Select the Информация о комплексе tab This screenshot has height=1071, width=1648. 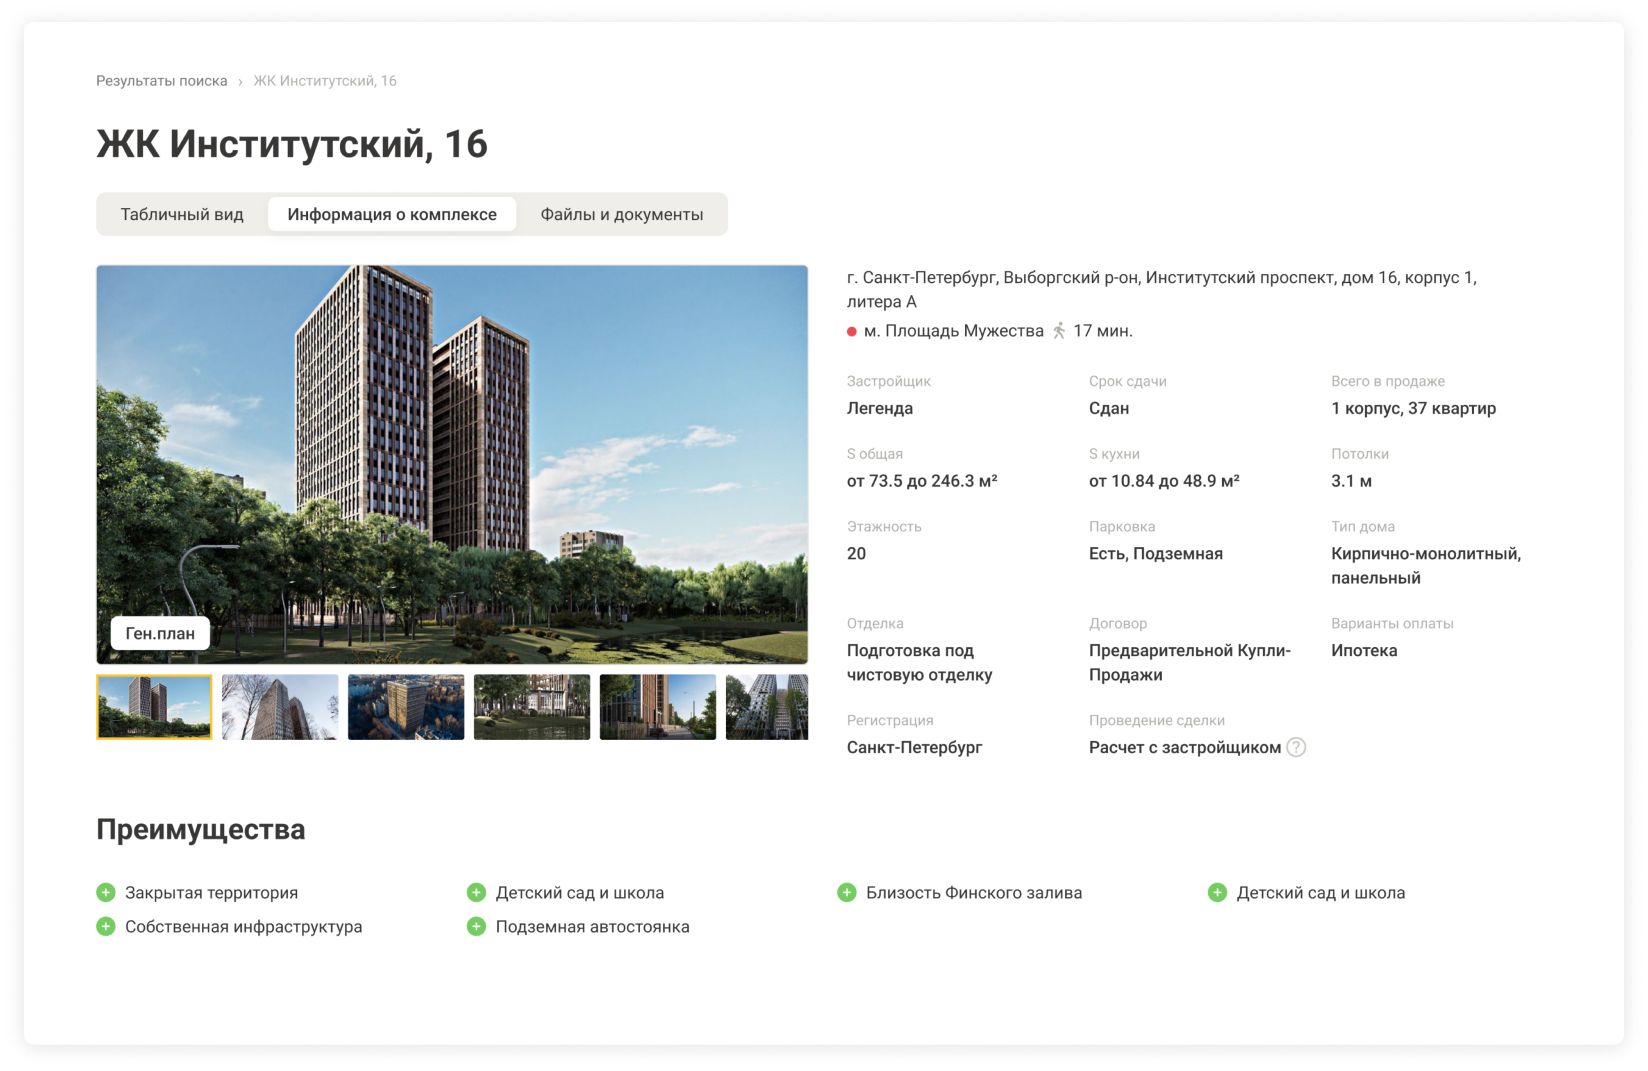392,214
